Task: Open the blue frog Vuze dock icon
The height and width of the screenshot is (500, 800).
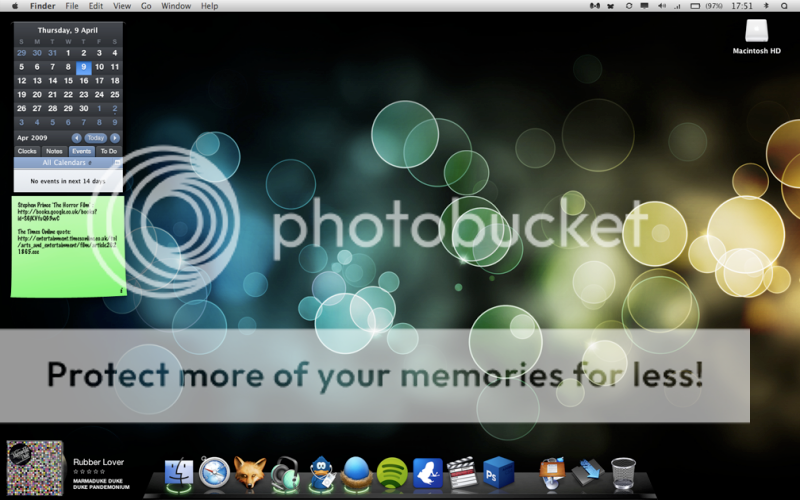Action: tap(428, 473)
